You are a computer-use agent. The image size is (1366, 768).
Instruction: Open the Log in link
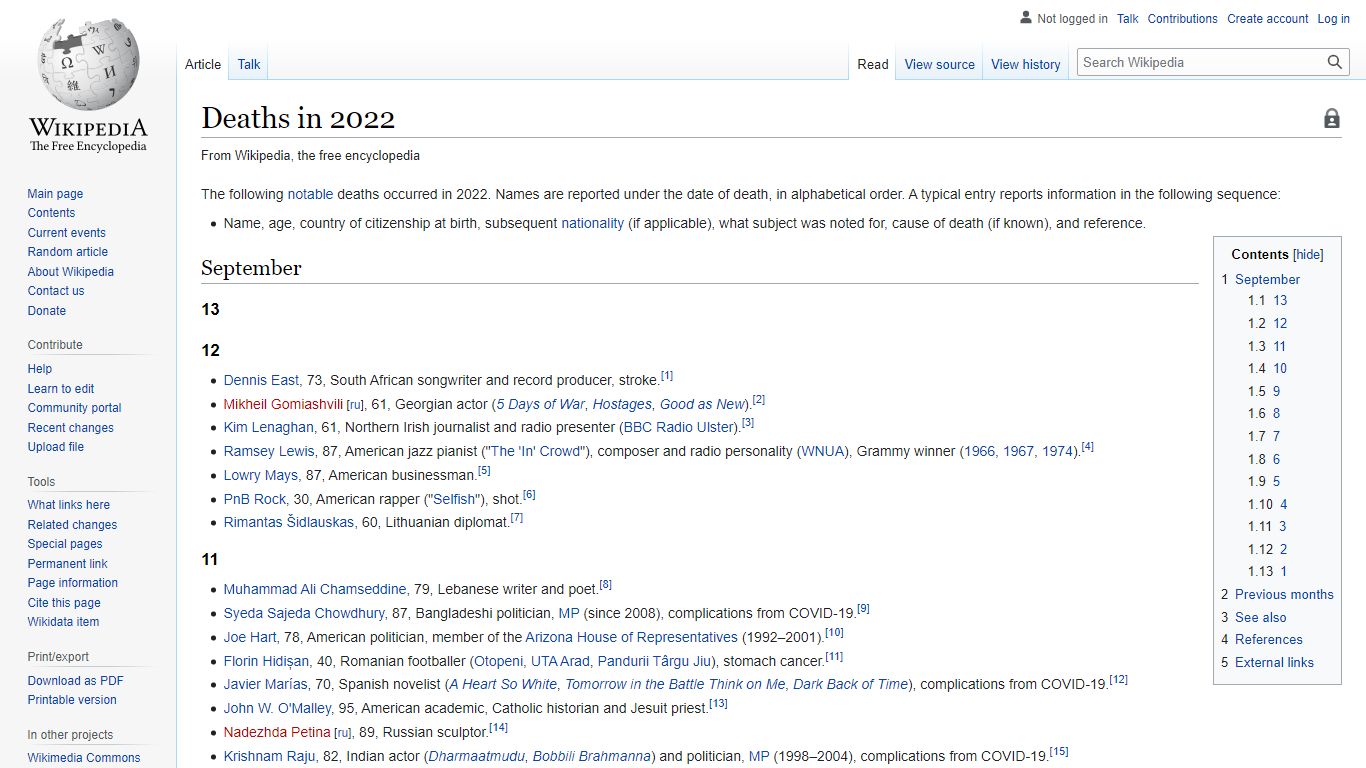click(1333, 19)
